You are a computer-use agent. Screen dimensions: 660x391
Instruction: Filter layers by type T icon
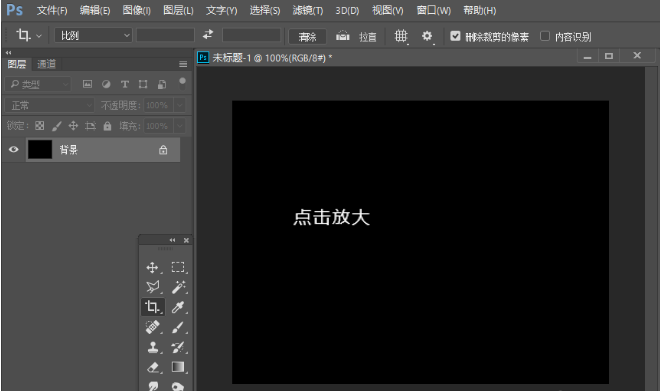click(x=125, y=84)
